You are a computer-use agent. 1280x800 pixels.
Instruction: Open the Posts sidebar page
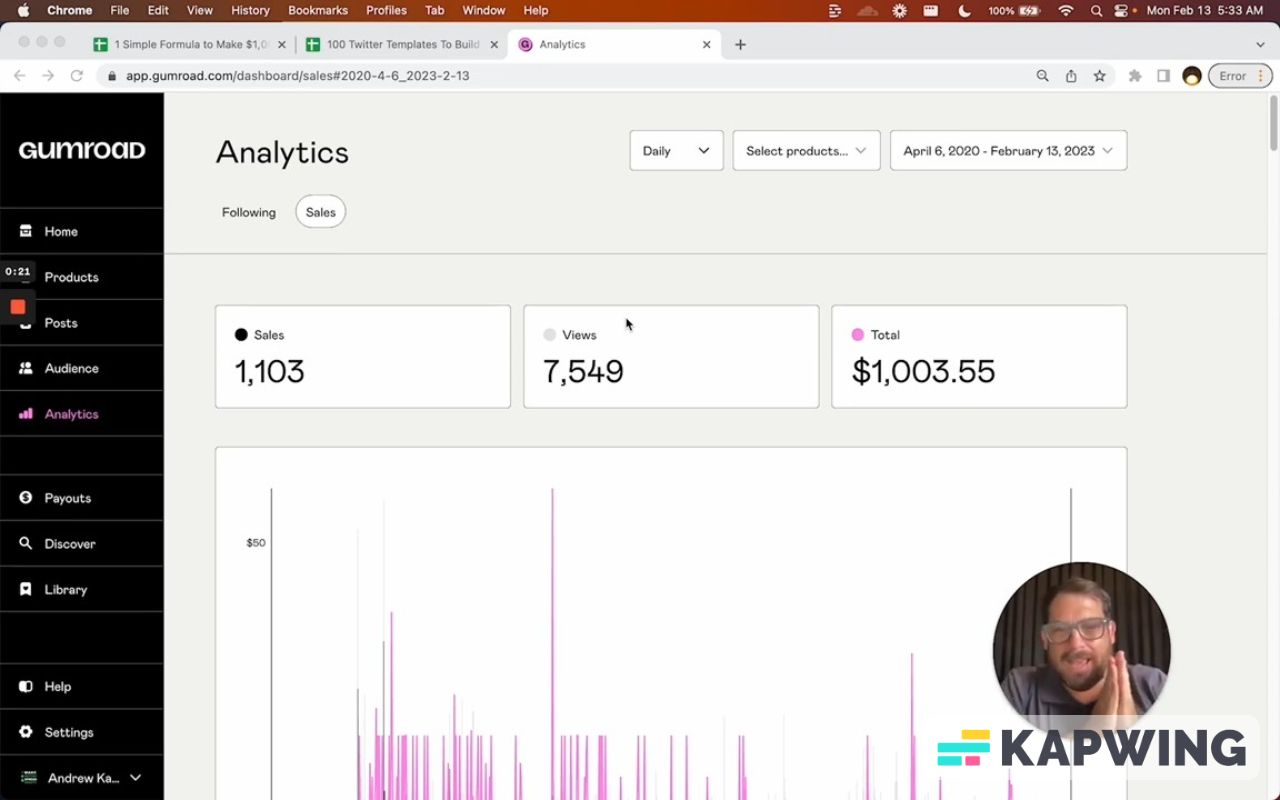[x=81, y=323]
